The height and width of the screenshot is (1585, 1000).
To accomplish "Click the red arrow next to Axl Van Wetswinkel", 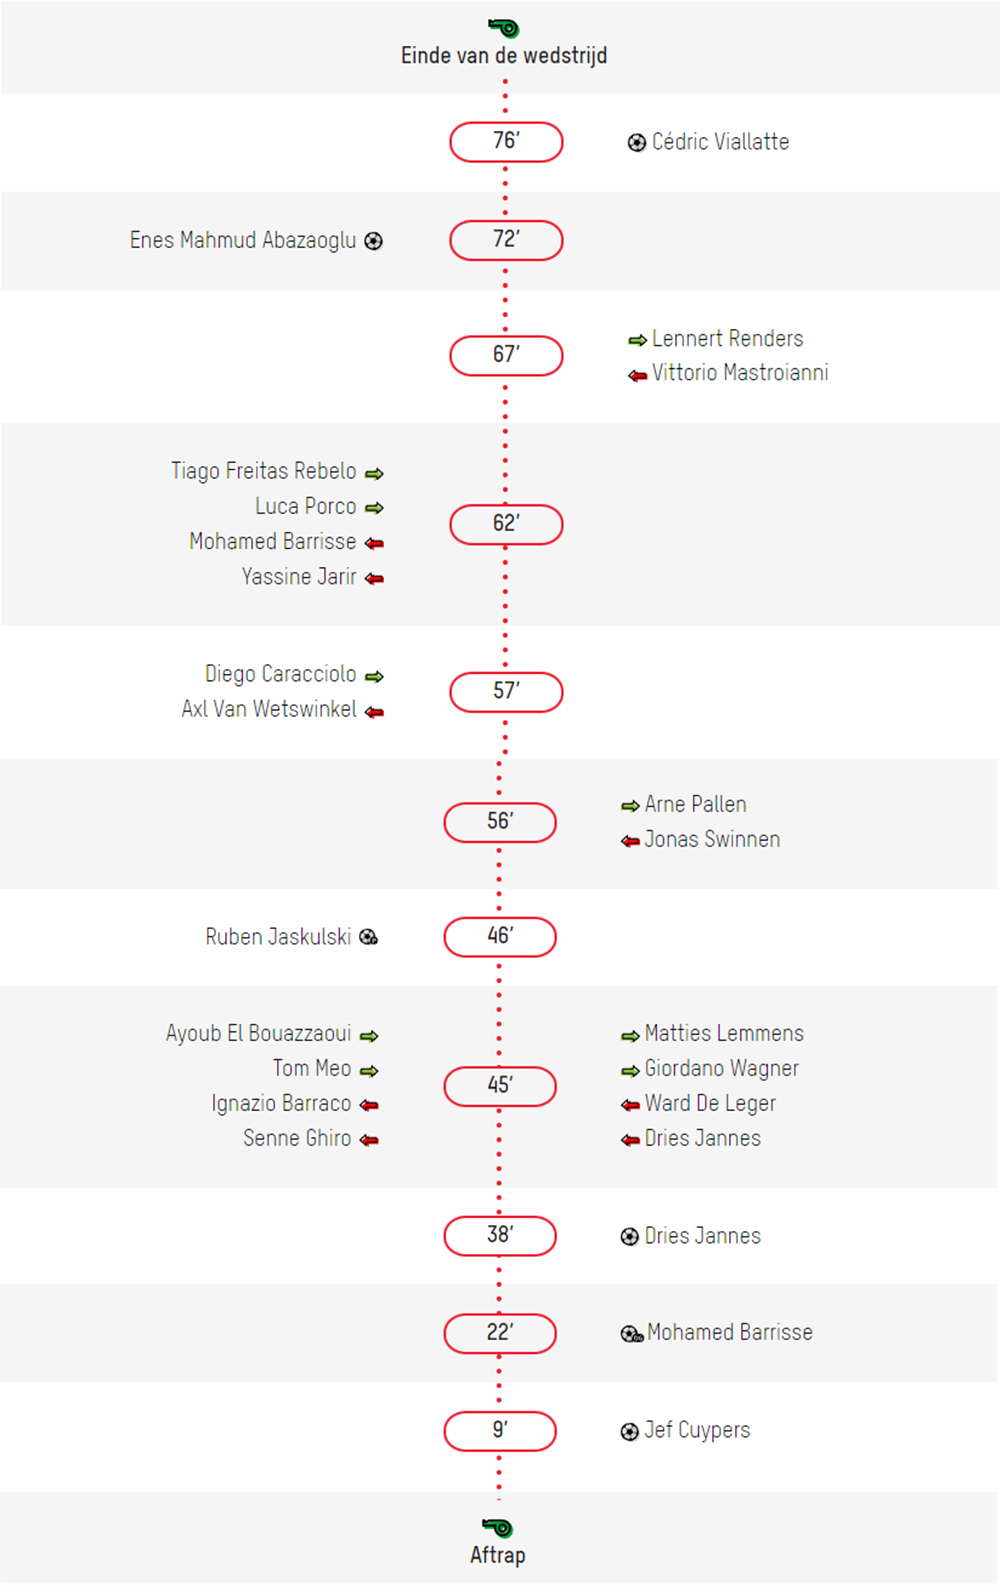I will (x=374, y=712).
